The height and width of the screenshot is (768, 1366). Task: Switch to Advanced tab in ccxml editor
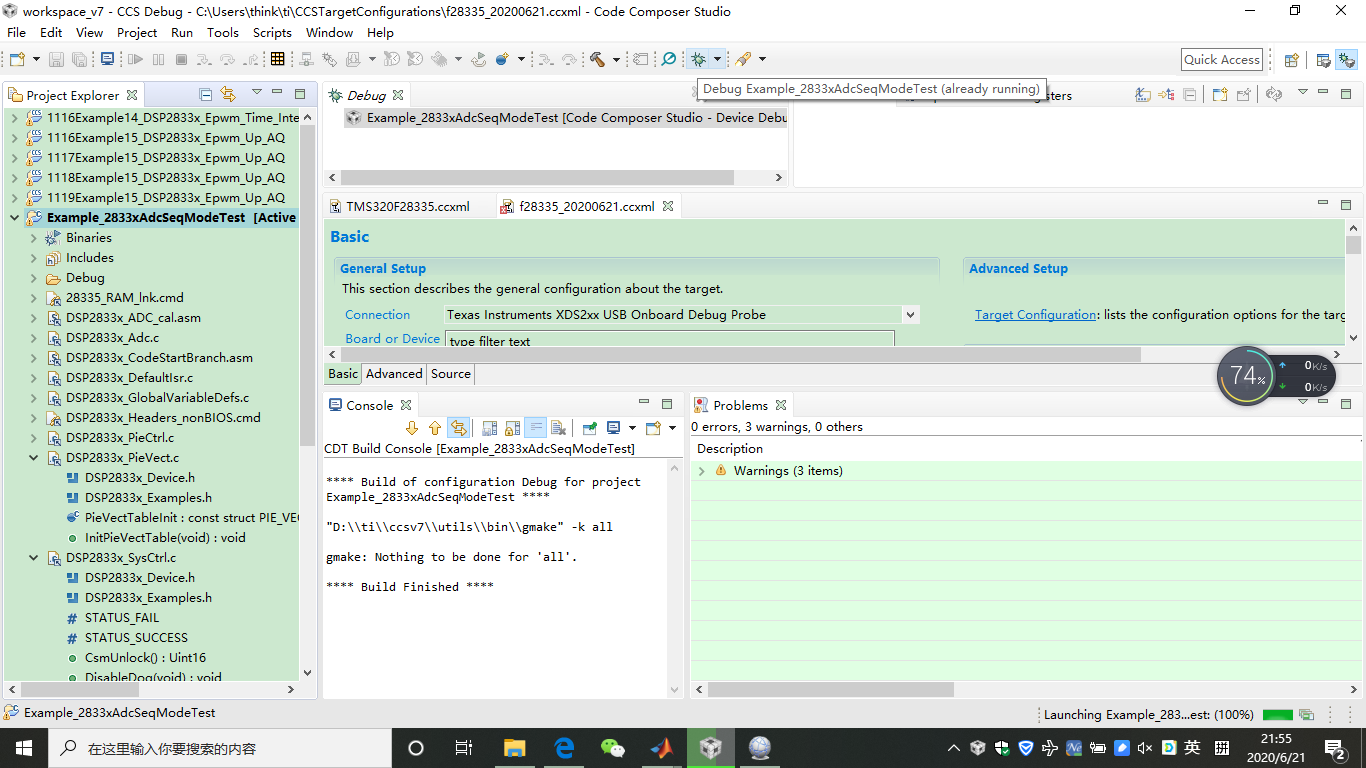pyautogui.click(x=394, y=374)
